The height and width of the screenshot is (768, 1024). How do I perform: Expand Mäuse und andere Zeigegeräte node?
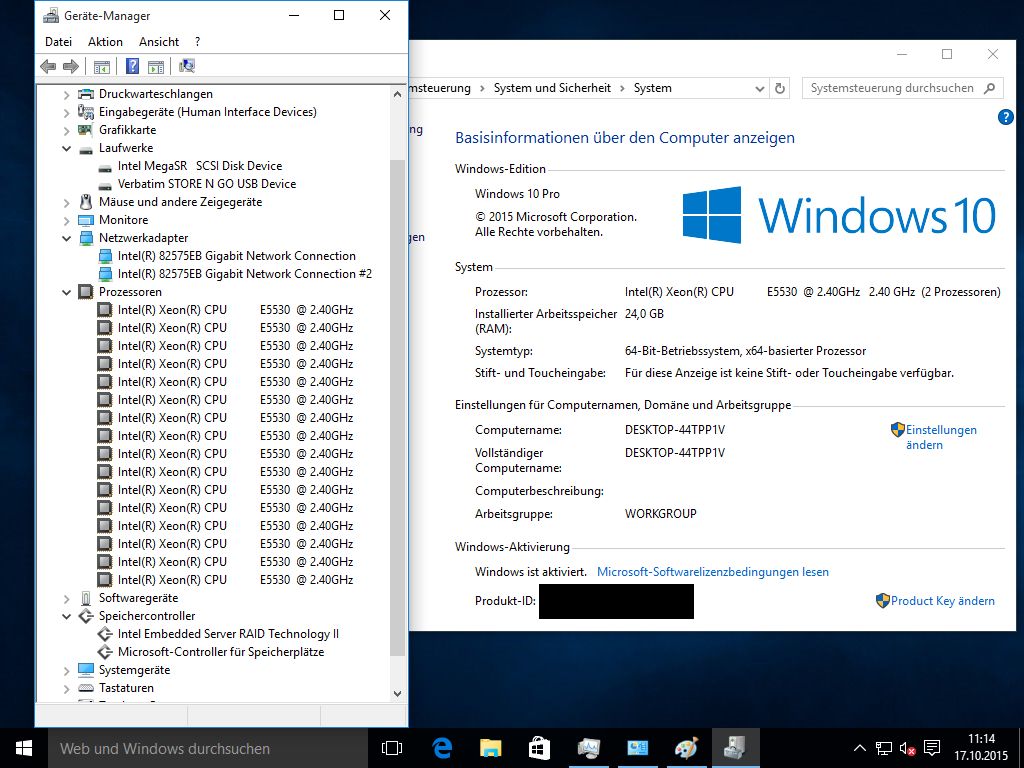coord(66,202)
